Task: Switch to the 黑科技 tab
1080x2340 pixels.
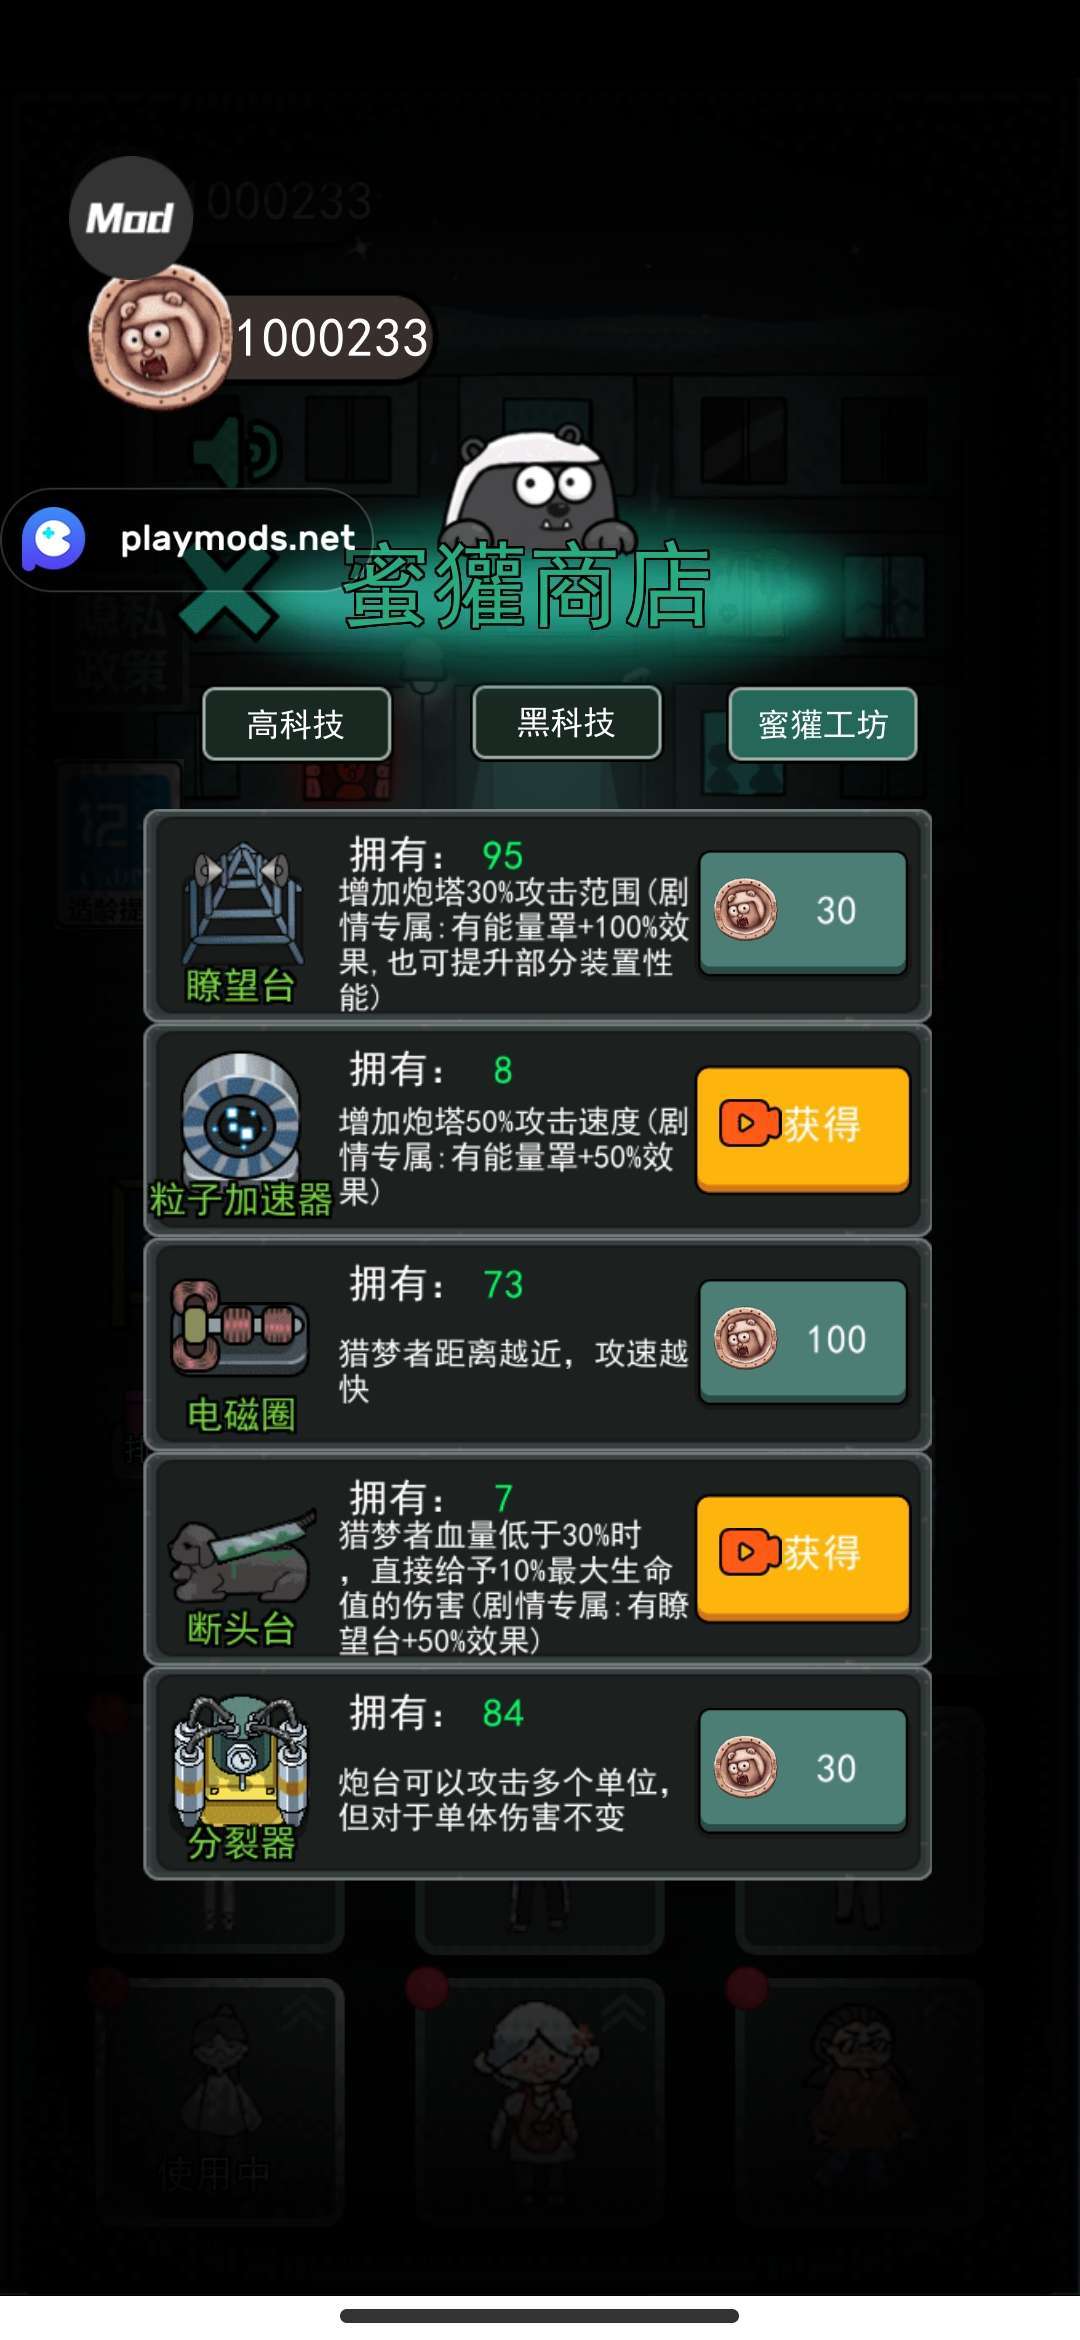Action: click(566, 722)
